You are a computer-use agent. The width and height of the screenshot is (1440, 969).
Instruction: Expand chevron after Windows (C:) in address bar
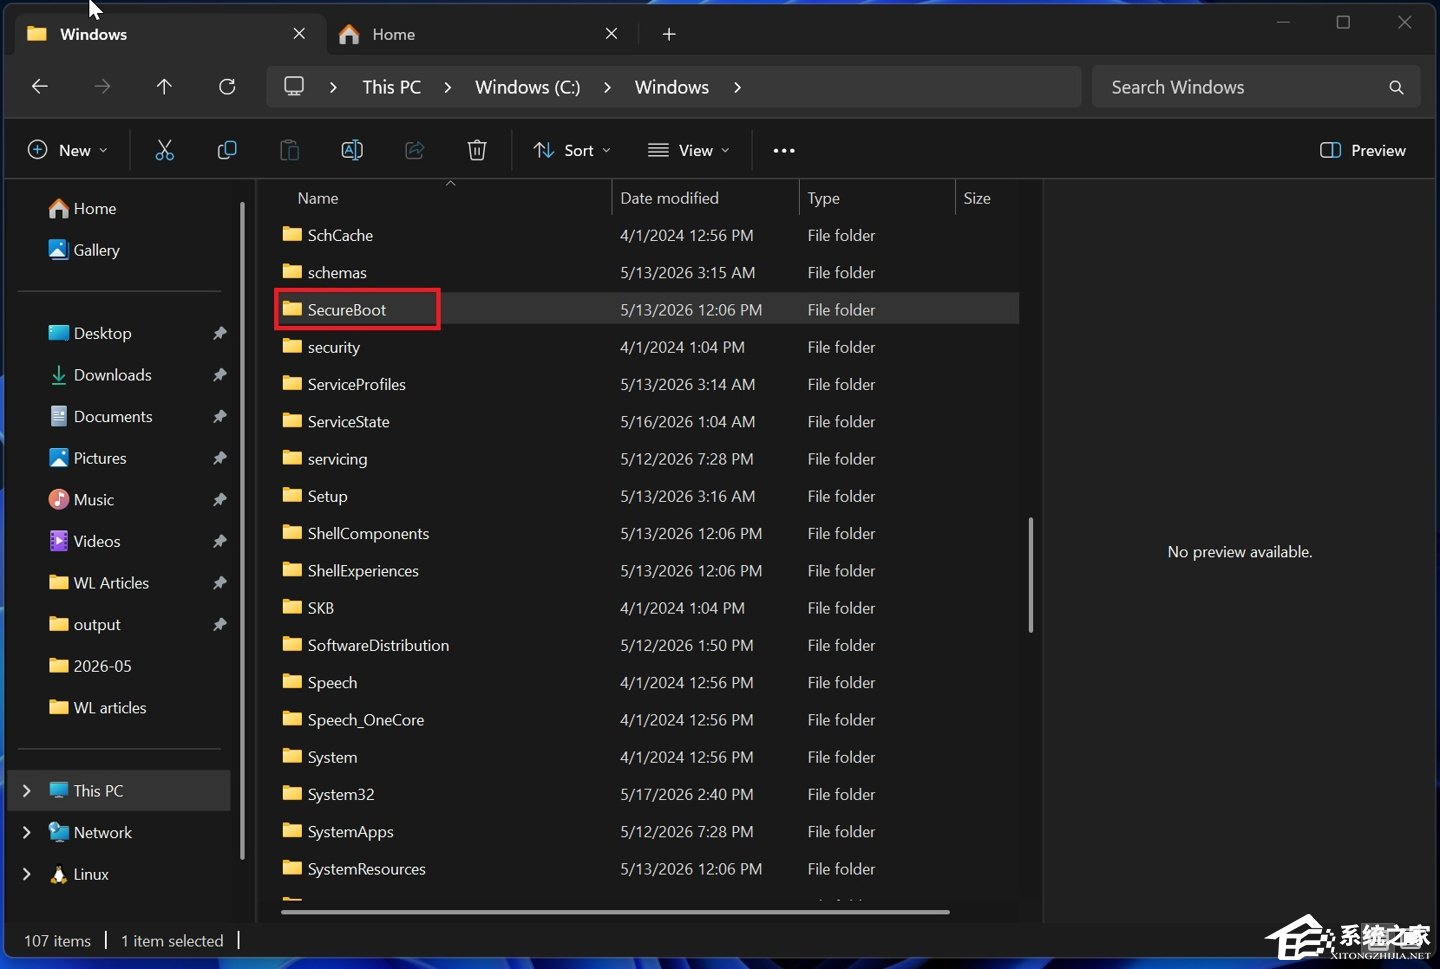tap(607, 87)
